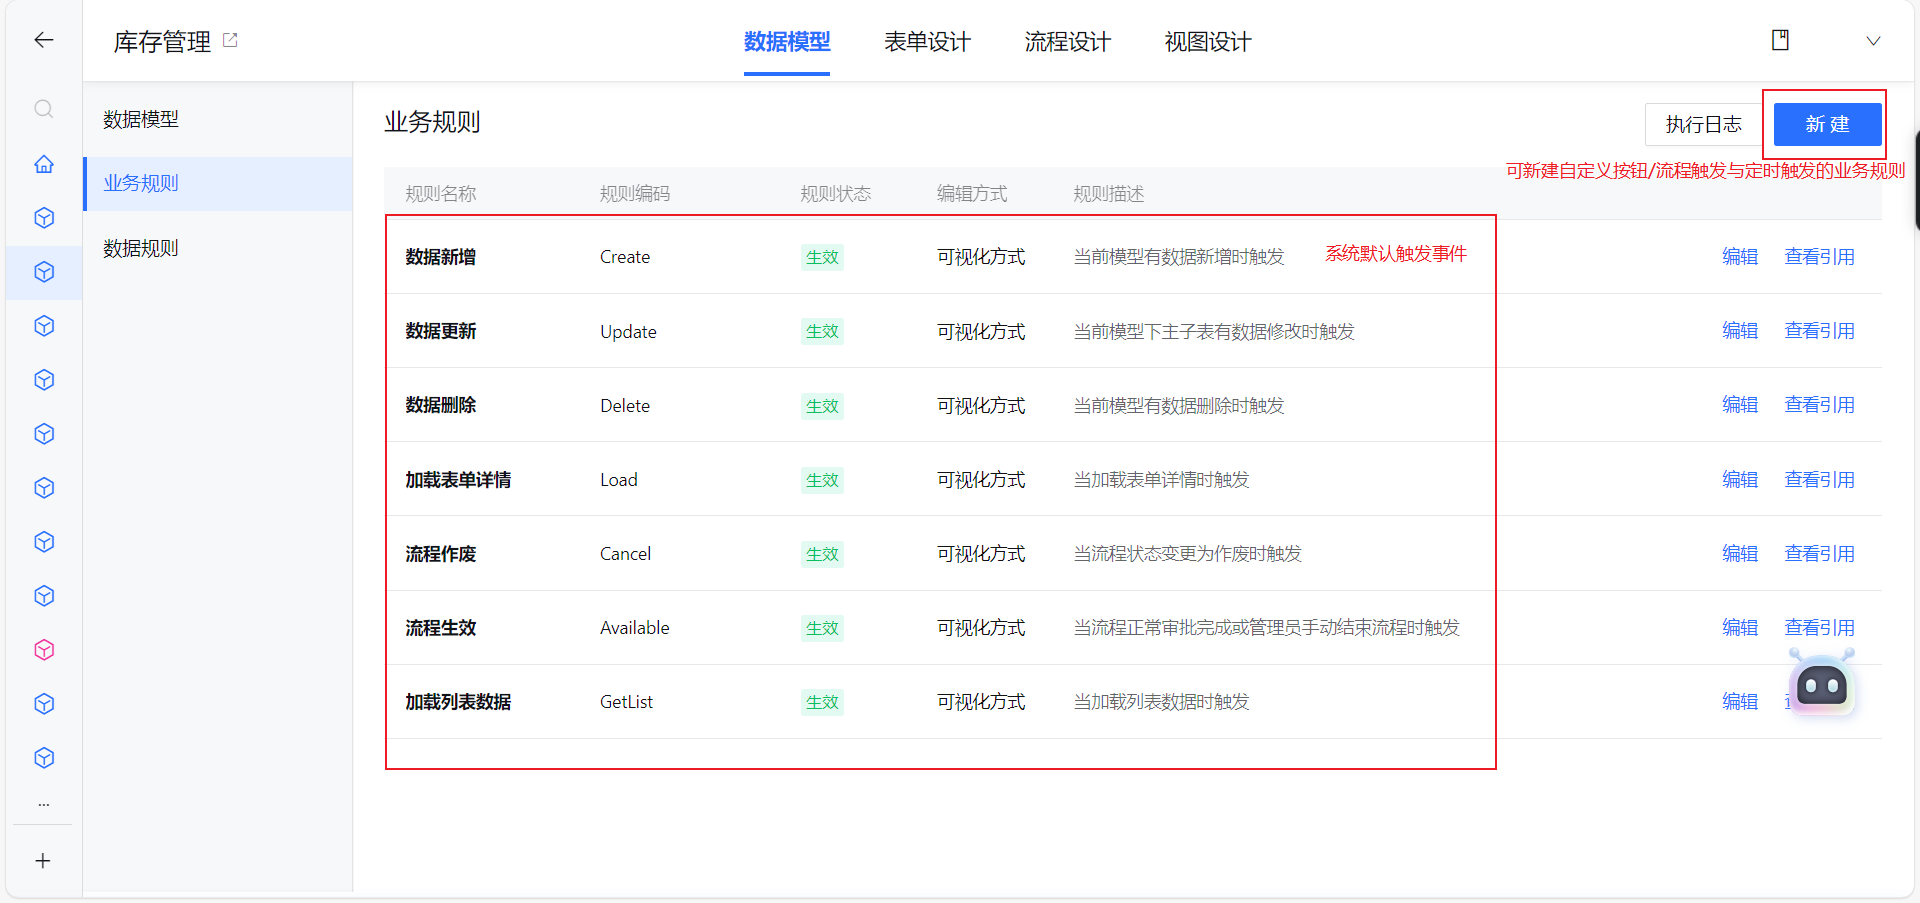
Task: Open the home icon in left sidebar
Action: point(44,164)
